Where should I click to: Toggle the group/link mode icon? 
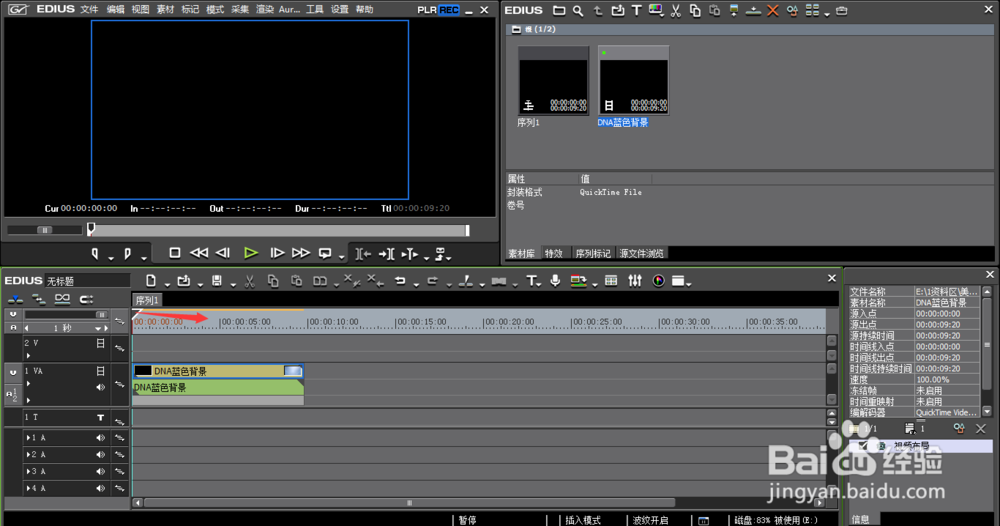pos(62,299)
